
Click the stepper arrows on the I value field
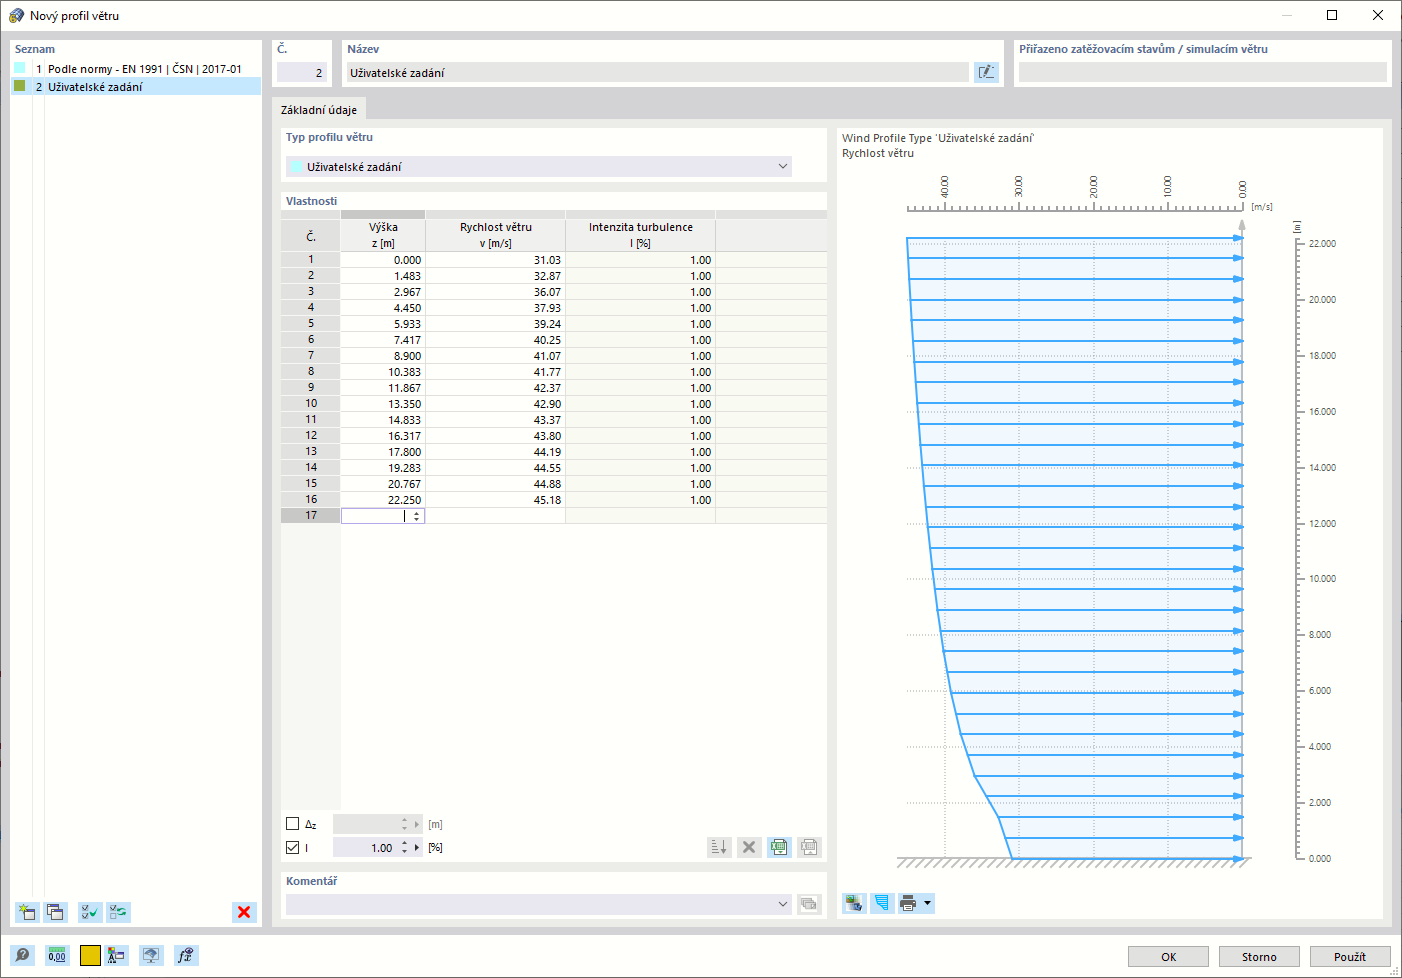coord(404,847)
